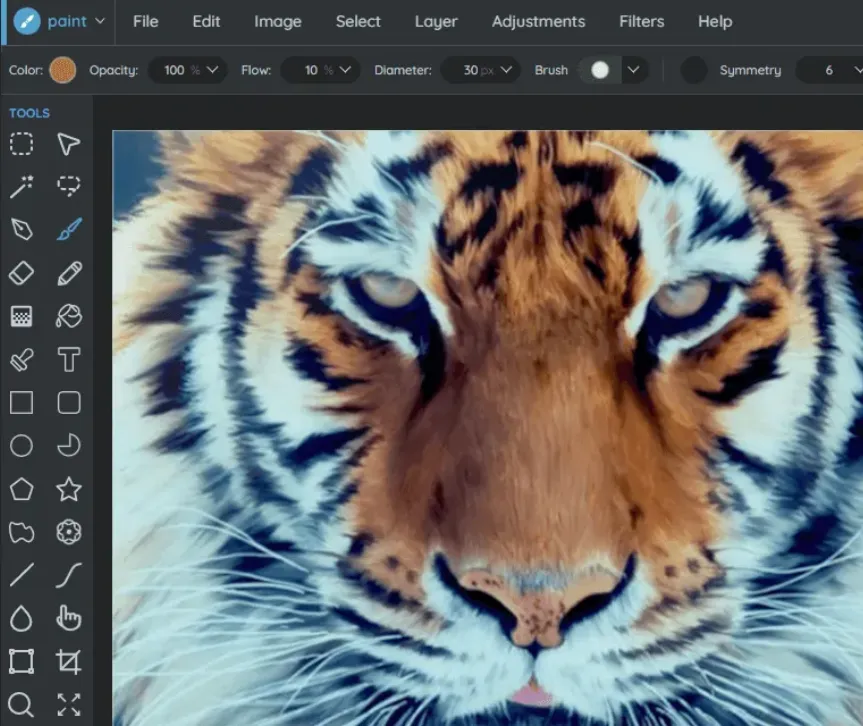Expand the Brush preset dropdown arrow
The width and height of the screenshot is (863, 726).
coord(633,70)
